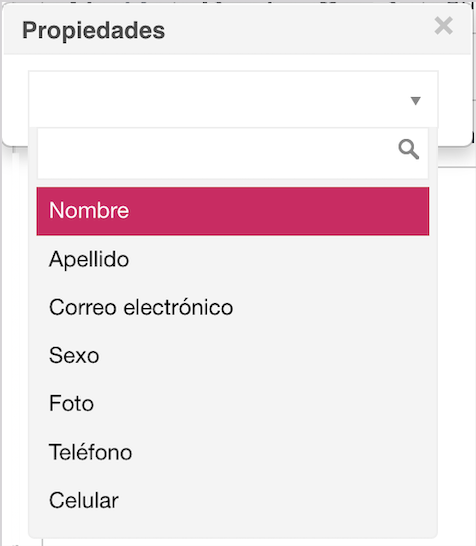476x546 pixels.
Task: Choose the Foto property
Action: pyautogui.click(x=233, y=404)
